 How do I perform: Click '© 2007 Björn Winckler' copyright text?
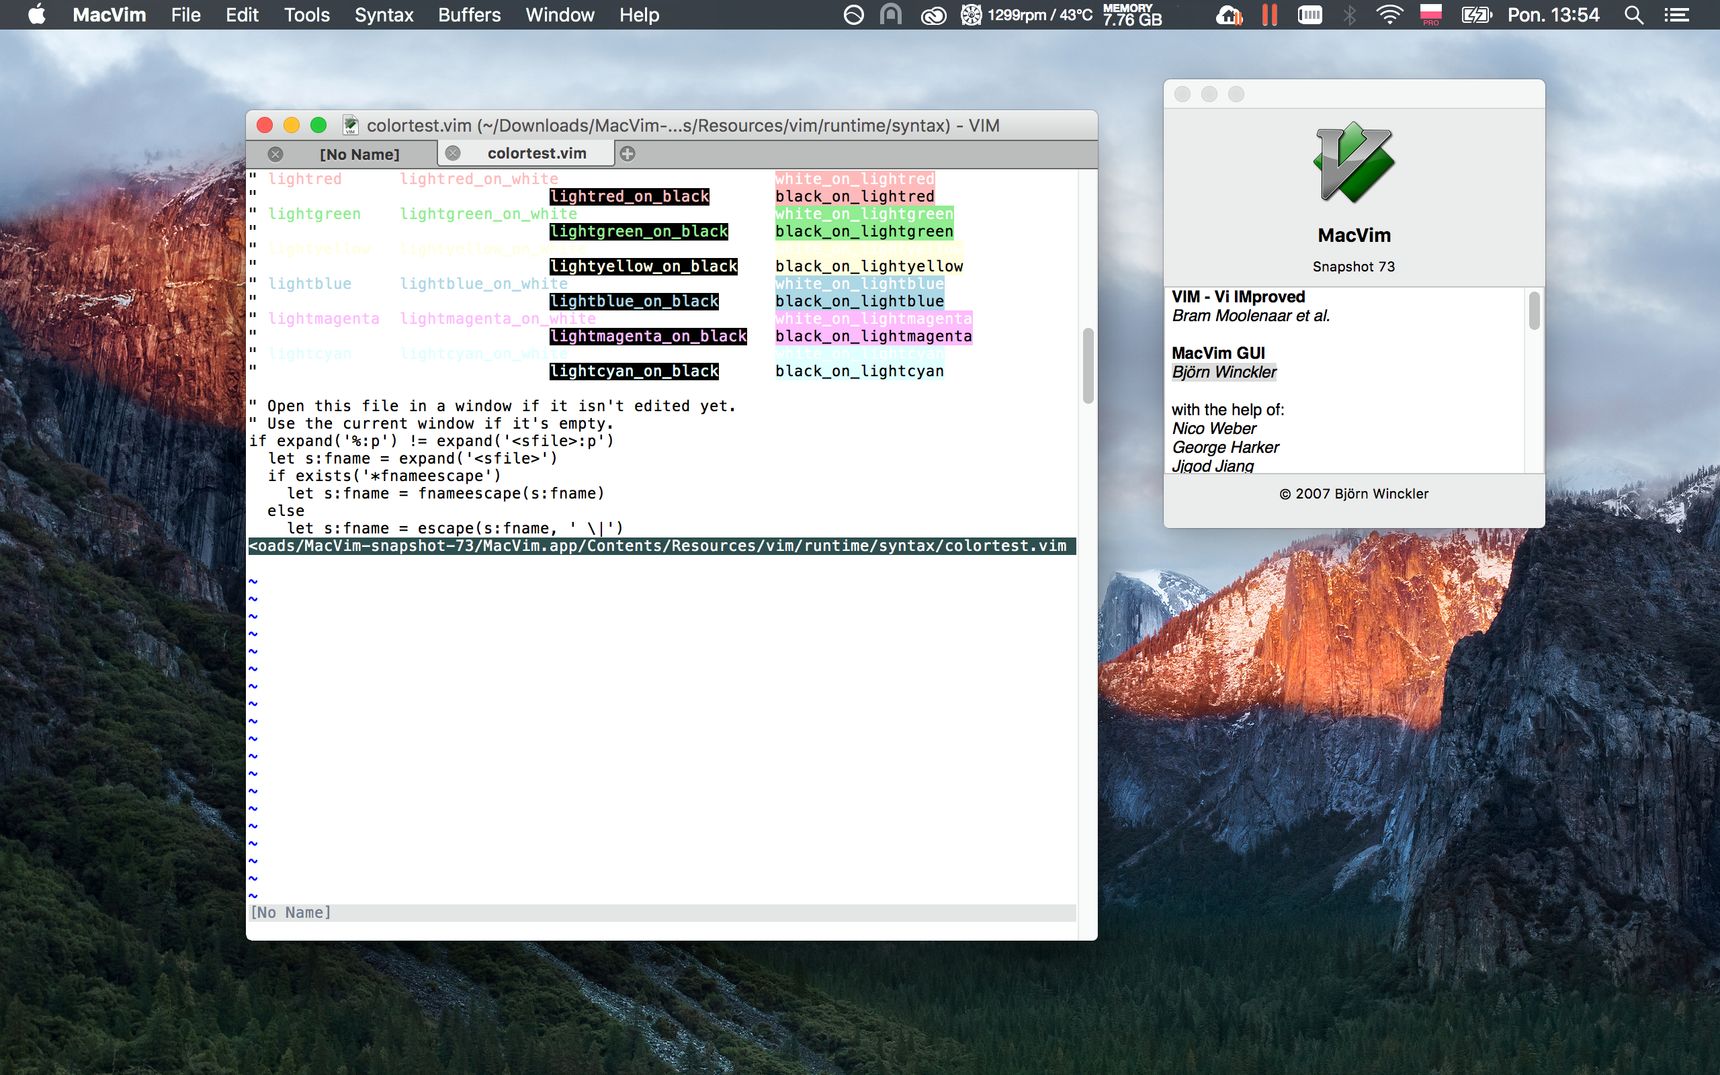1354,494
